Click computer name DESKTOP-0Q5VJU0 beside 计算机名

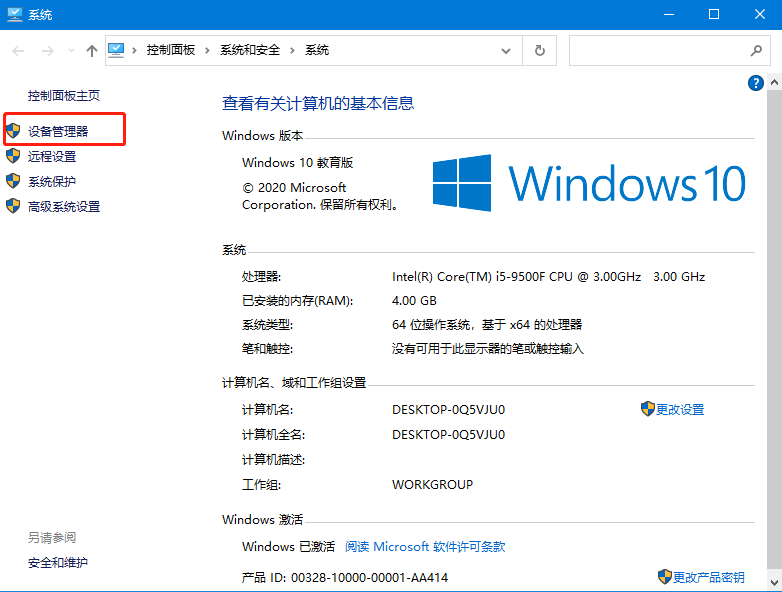point(448,409)
